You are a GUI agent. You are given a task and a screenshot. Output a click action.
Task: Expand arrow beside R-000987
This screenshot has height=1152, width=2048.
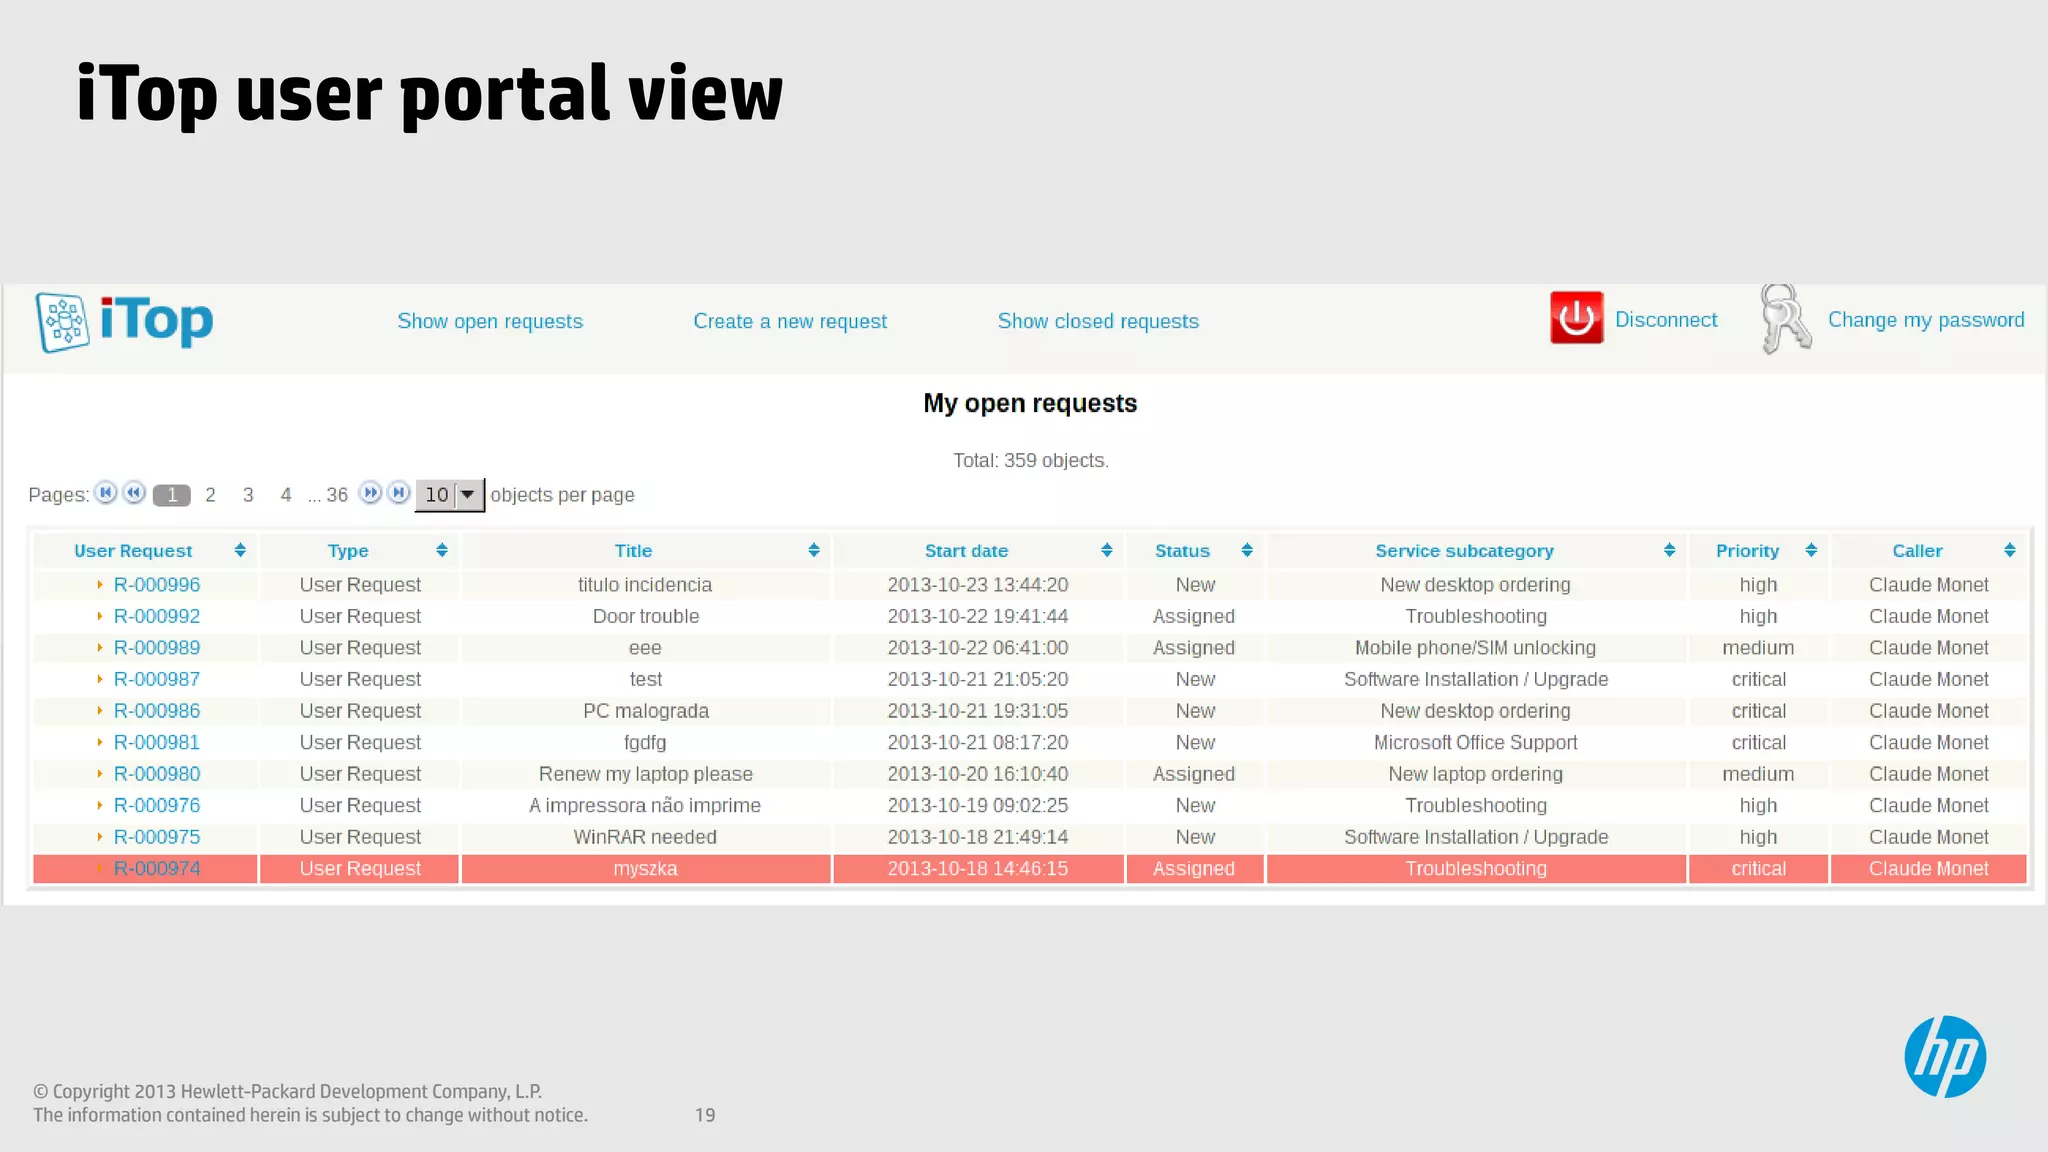tap(100, 679)
